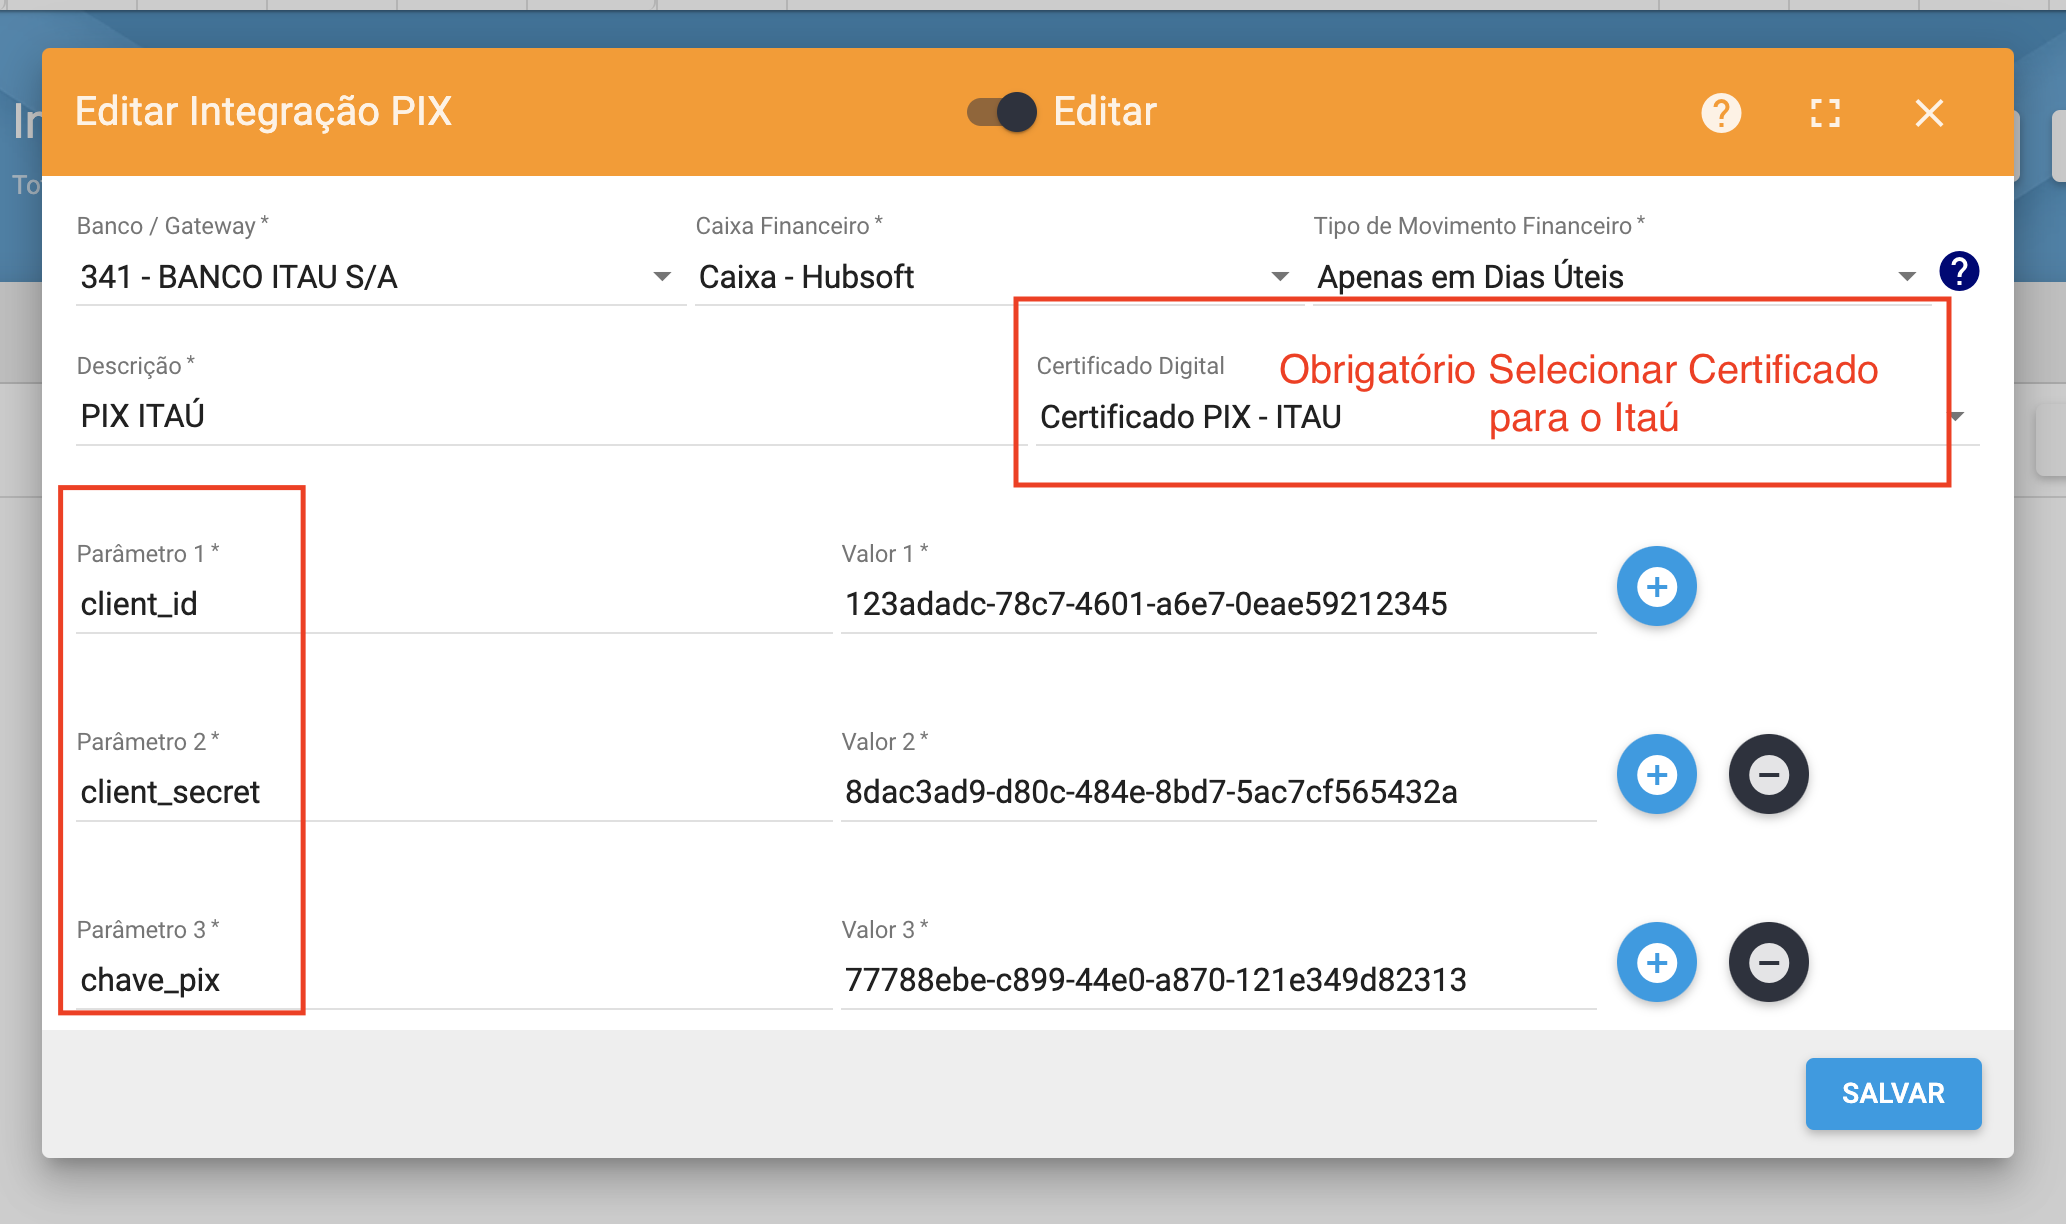Open the Banco / Gateway dropdown
This screenshot has width=2066, height=1224.
660,277
